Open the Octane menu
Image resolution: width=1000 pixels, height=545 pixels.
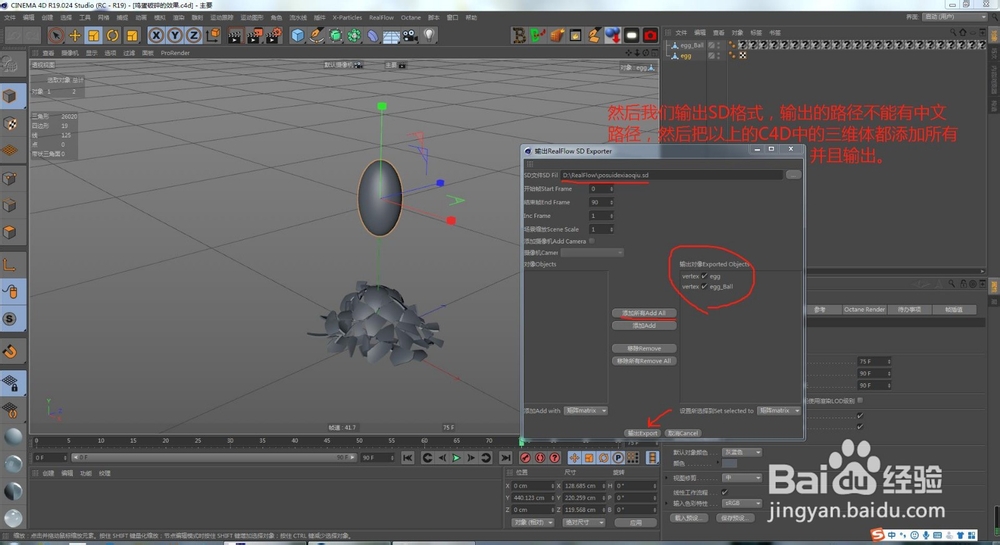point(411,17)
